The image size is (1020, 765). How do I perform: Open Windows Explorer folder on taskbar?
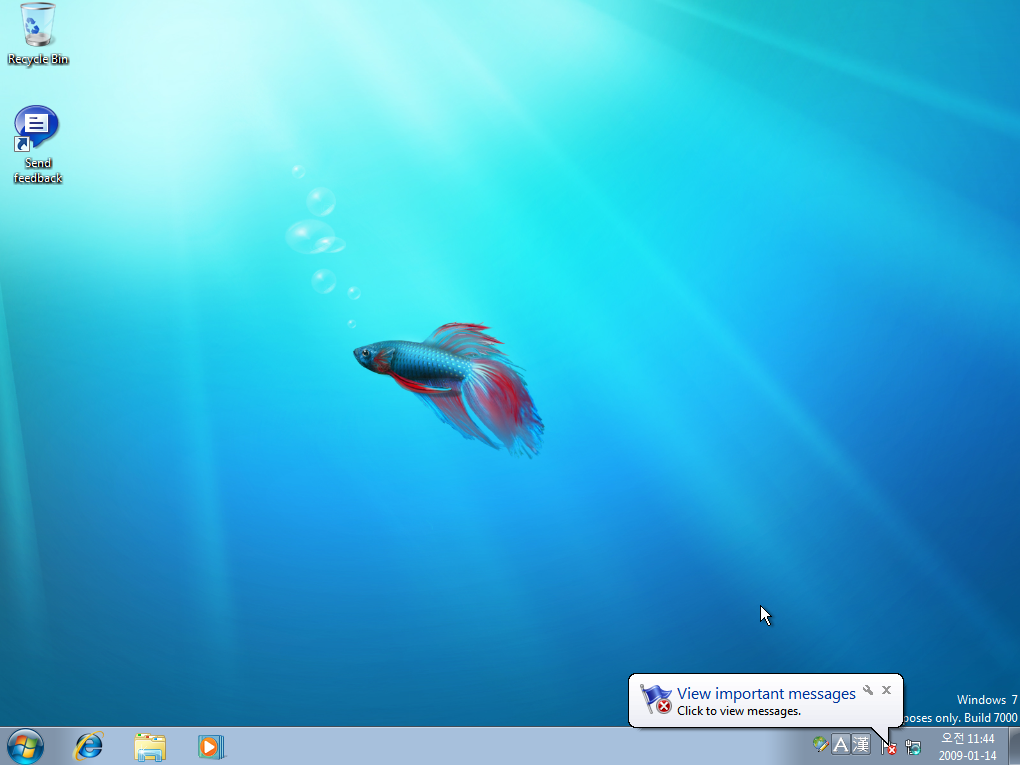tap(150, 746)
